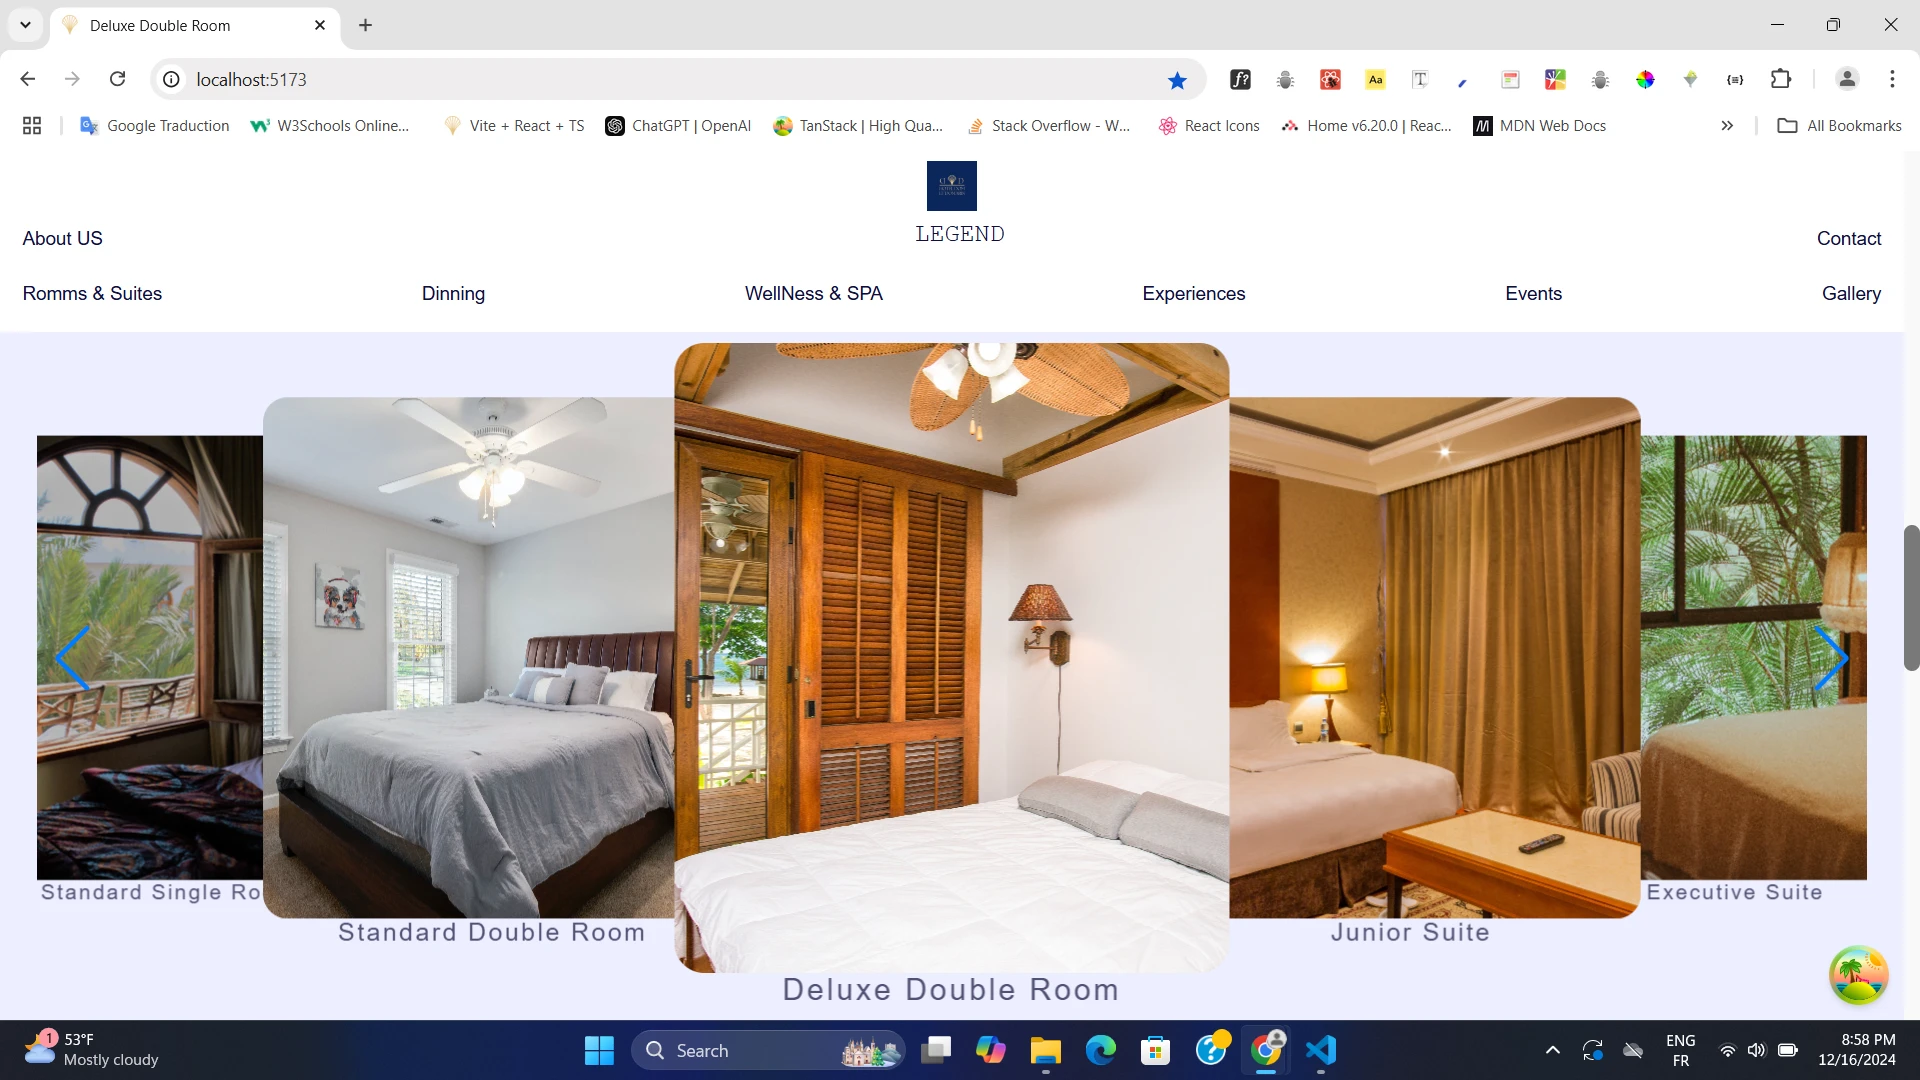Viewport: 1920px width, 1080px height.
Task: Open the tab search dropdown arrow
Action: (x=26, y=25)
